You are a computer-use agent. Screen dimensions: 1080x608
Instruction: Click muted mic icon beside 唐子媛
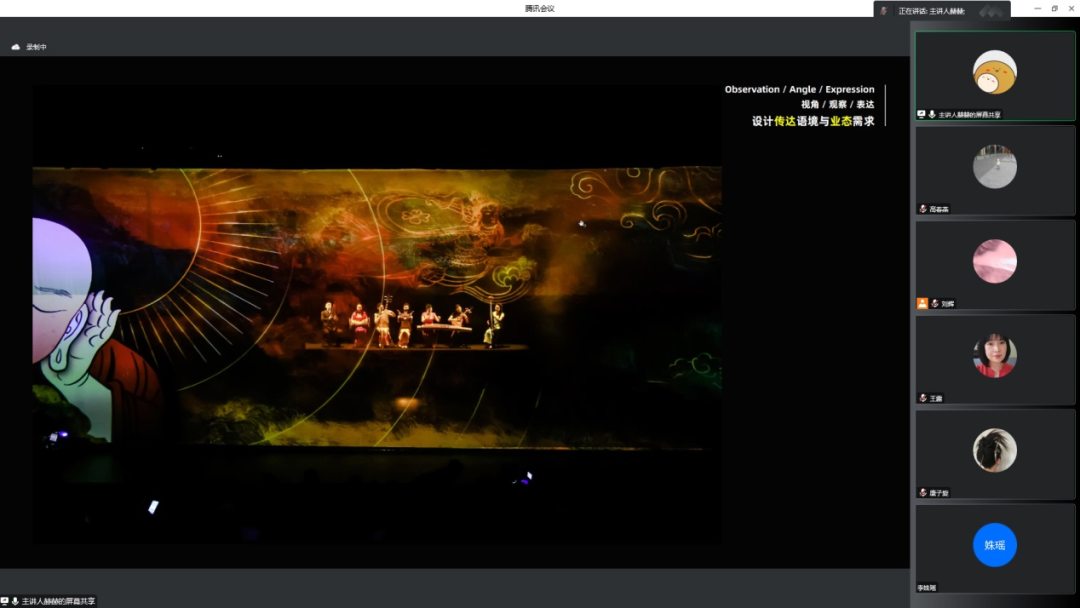923,492
